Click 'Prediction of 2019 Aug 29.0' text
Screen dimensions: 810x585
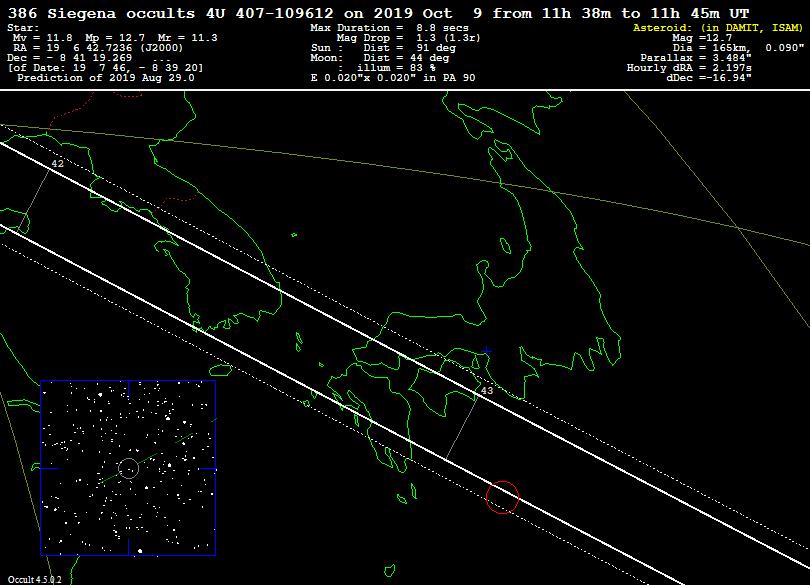tap(106, 78)
